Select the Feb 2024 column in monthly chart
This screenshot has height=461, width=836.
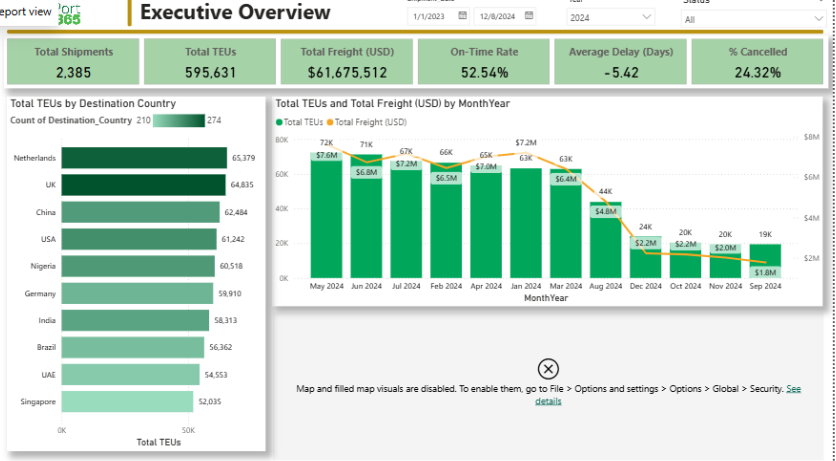pyautogui.click(x=446, y=221)
